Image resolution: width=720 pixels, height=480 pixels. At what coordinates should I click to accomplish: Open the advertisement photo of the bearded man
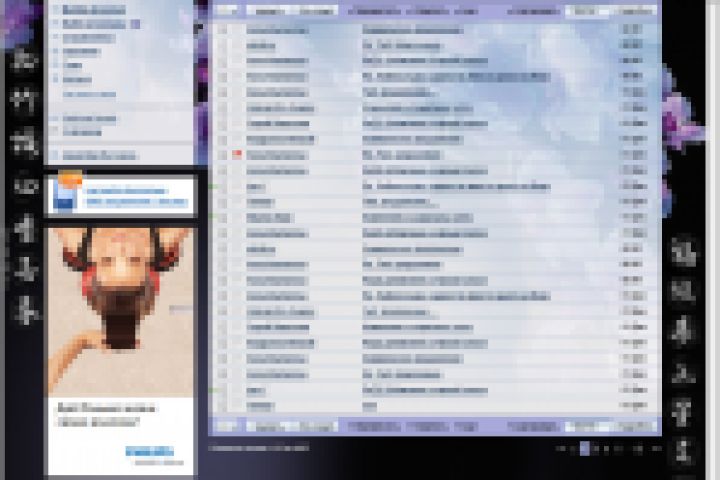click(121, 312)
